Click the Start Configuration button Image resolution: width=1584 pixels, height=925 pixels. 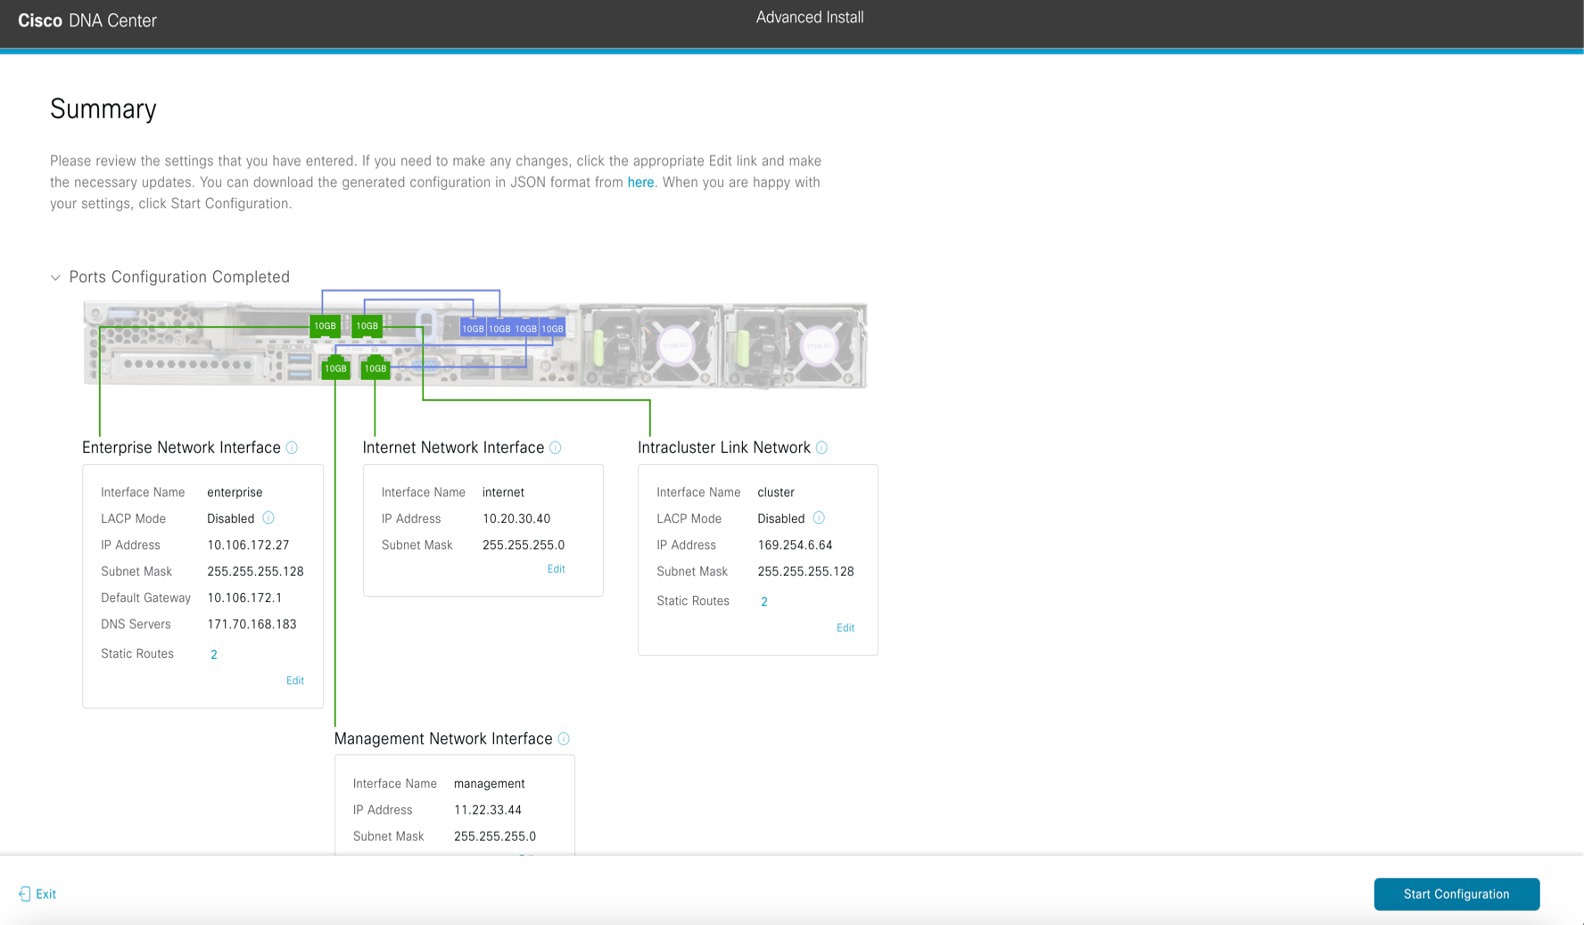1456,894
